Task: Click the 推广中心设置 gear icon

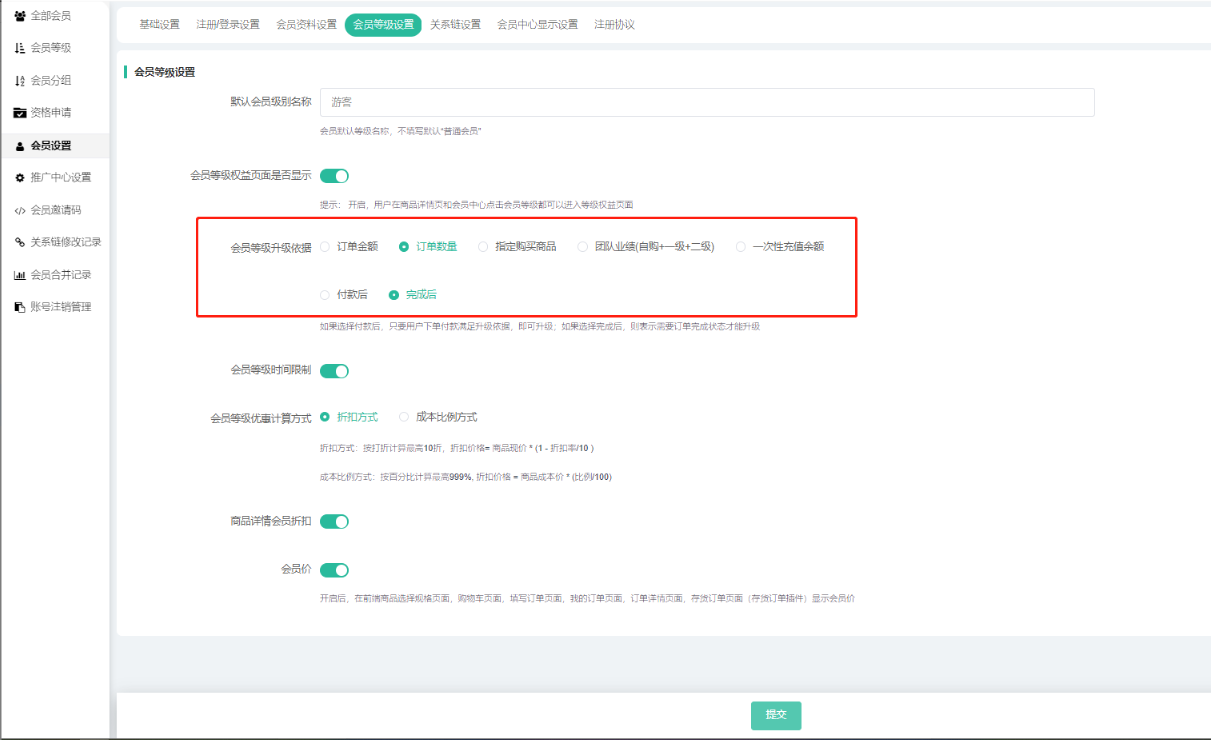Action: click(20, 178)
